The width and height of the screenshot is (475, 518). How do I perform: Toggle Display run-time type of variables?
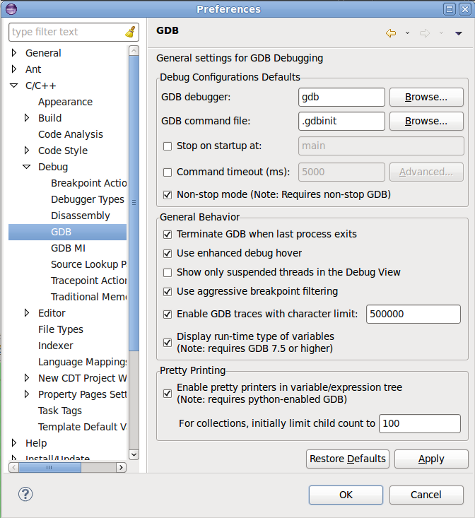(x=167, y=342)
